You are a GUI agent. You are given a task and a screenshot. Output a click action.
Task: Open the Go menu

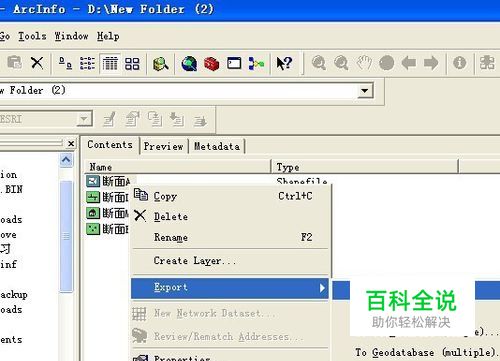(5, 36)
